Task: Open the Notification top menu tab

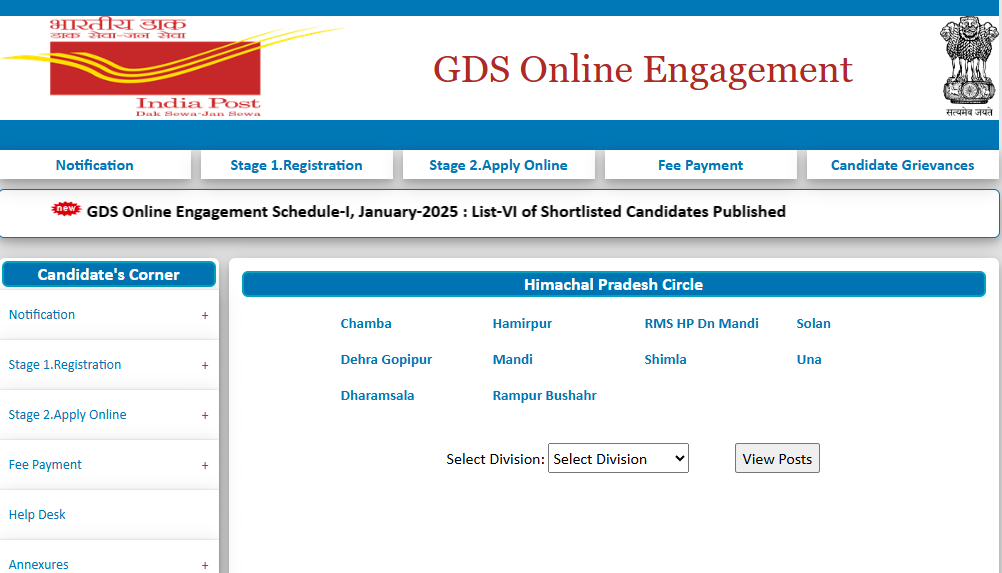Action: click(x=95, y=165)
